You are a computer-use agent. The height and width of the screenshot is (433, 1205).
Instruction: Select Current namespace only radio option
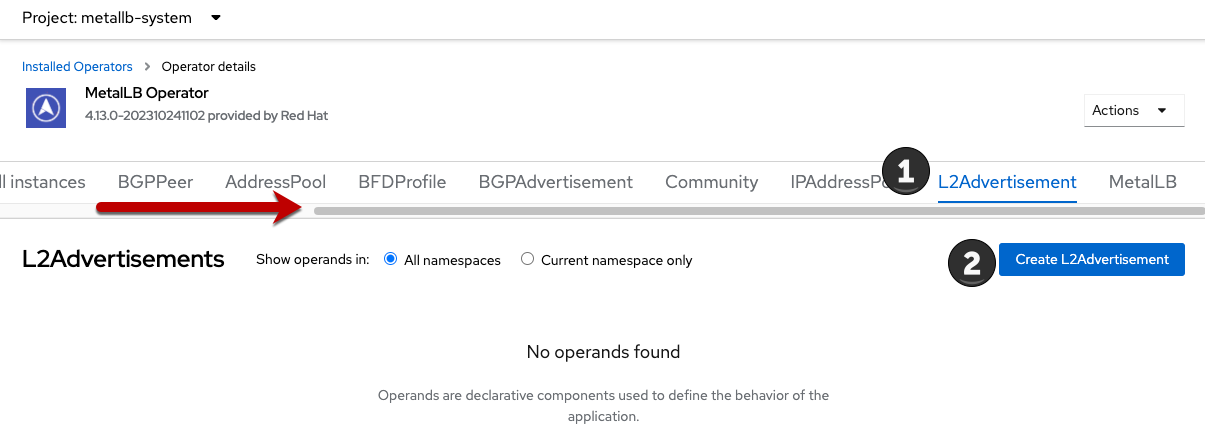(x=528, y=260)
